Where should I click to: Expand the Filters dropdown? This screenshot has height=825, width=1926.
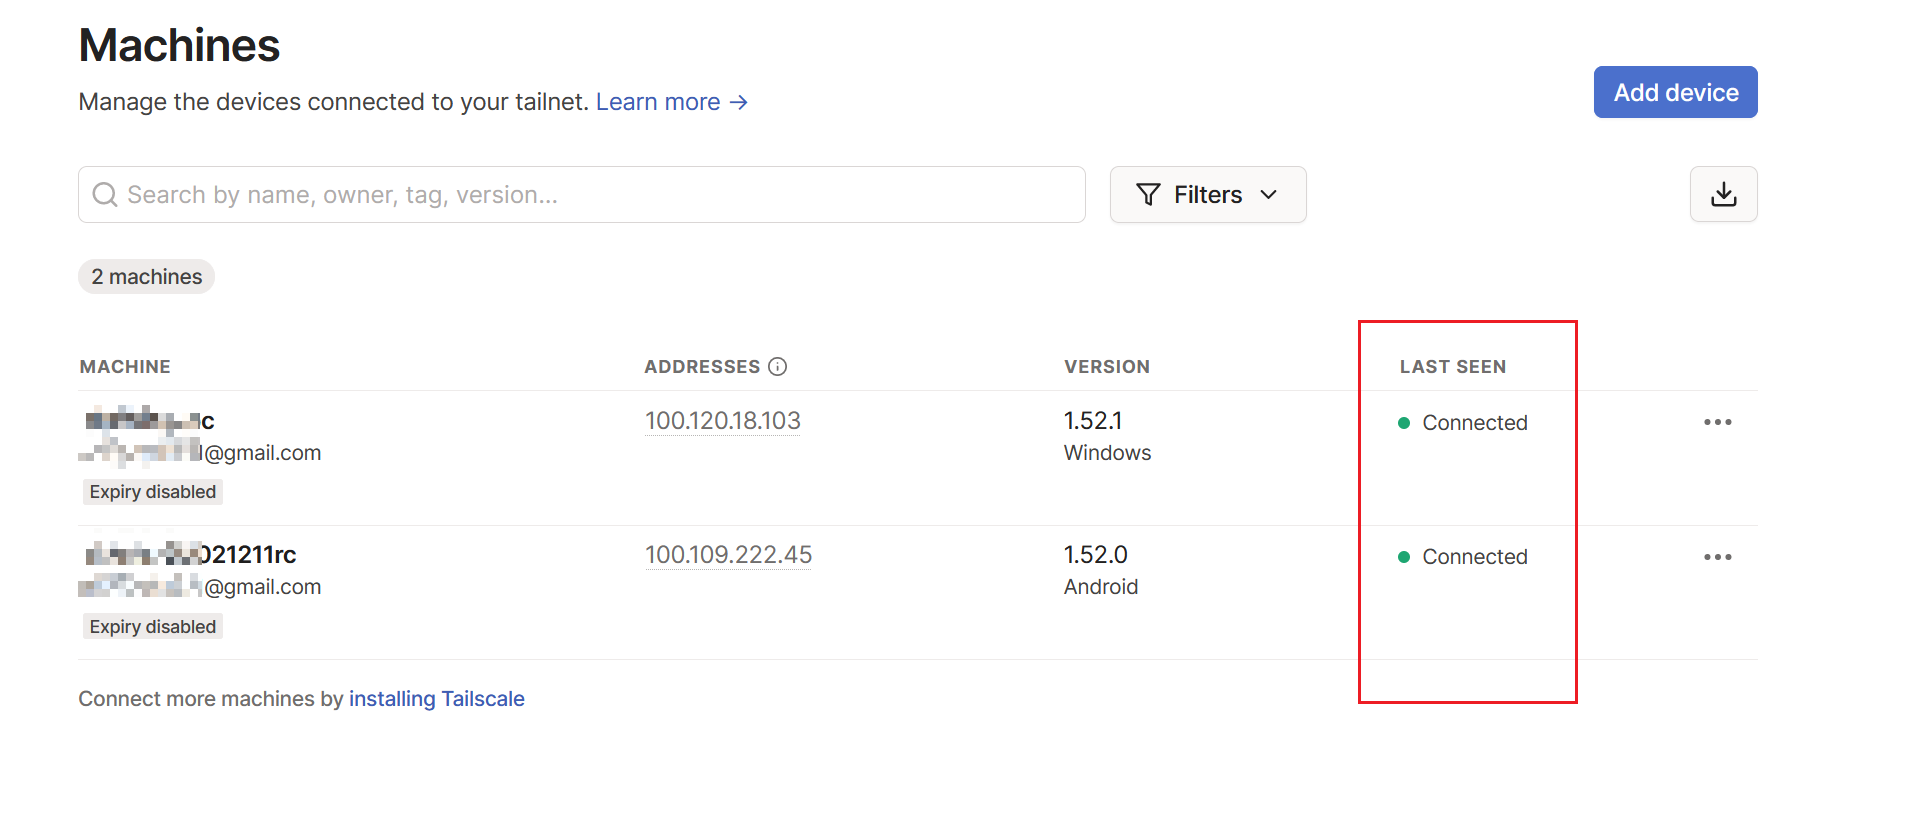pos(1207,195)
